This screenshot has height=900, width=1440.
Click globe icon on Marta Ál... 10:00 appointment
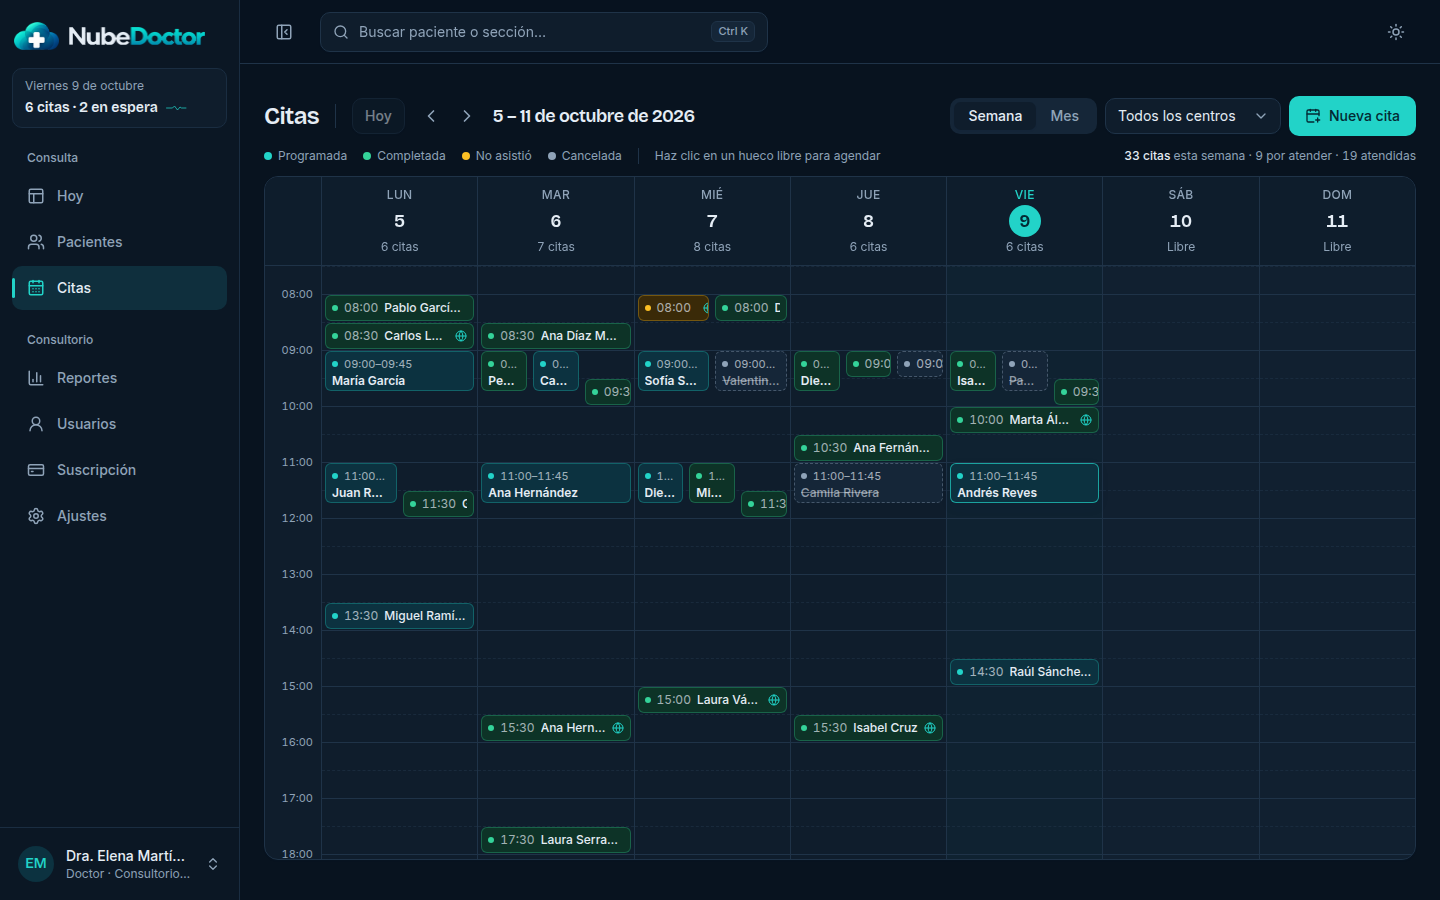click(x=1086, y=420)
